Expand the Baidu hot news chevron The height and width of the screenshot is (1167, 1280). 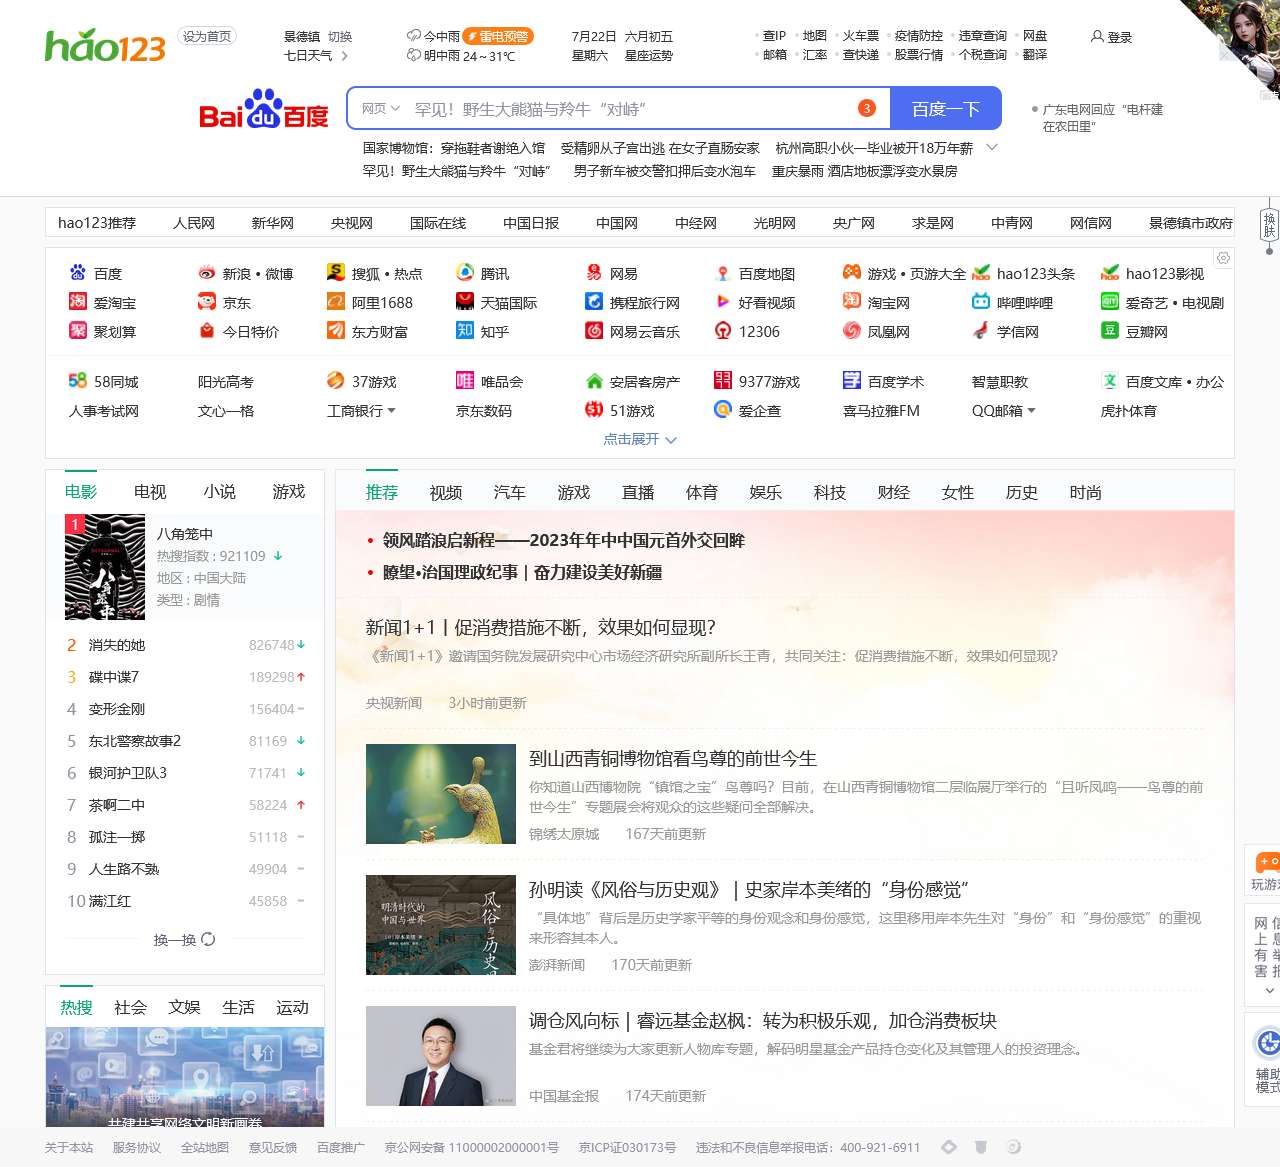(992, 147)
